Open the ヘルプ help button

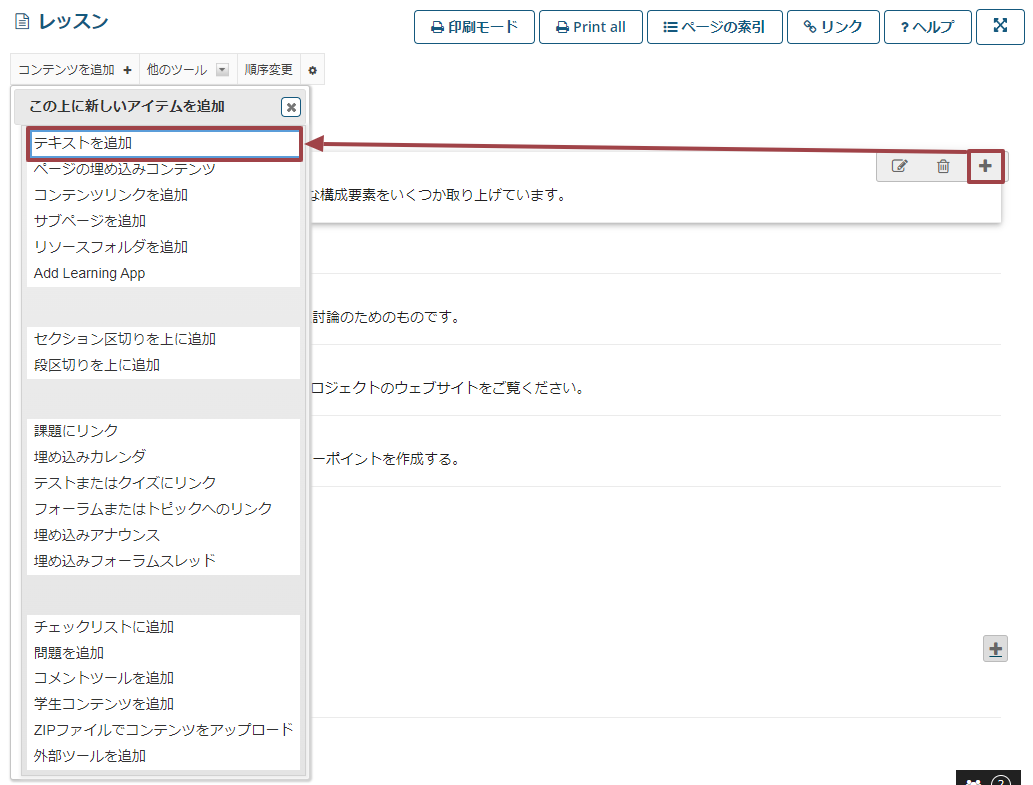click(x=927, y=27)
